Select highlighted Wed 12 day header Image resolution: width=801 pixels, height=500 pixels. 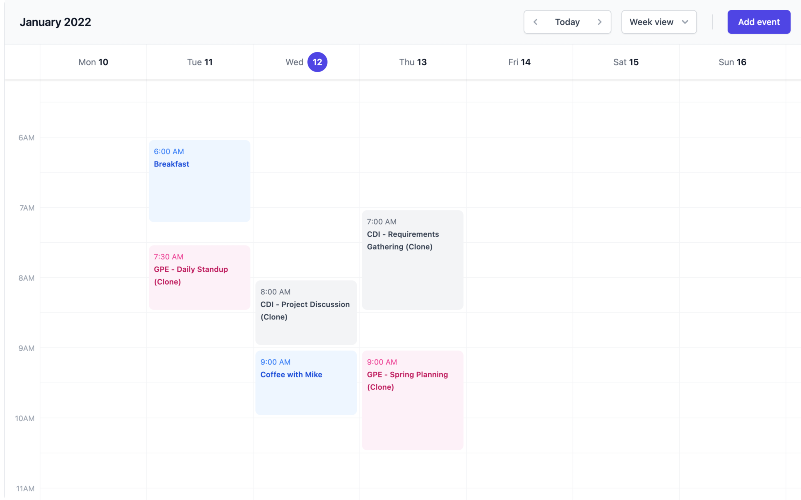click(306, 62)
